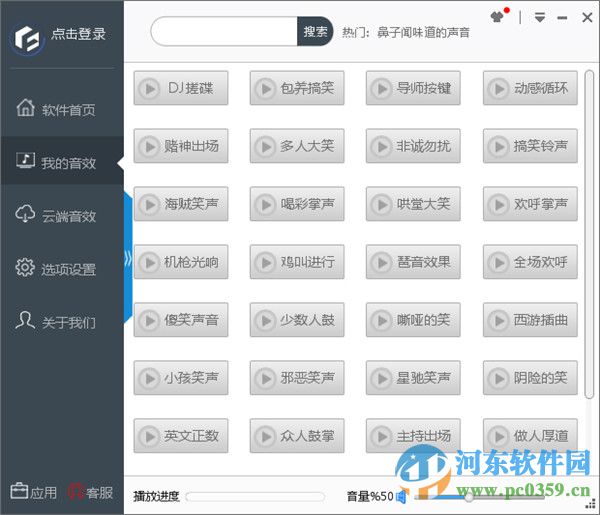
Task: Play the 哄堂大笑 sound effect
Action: tap(413, 204)
